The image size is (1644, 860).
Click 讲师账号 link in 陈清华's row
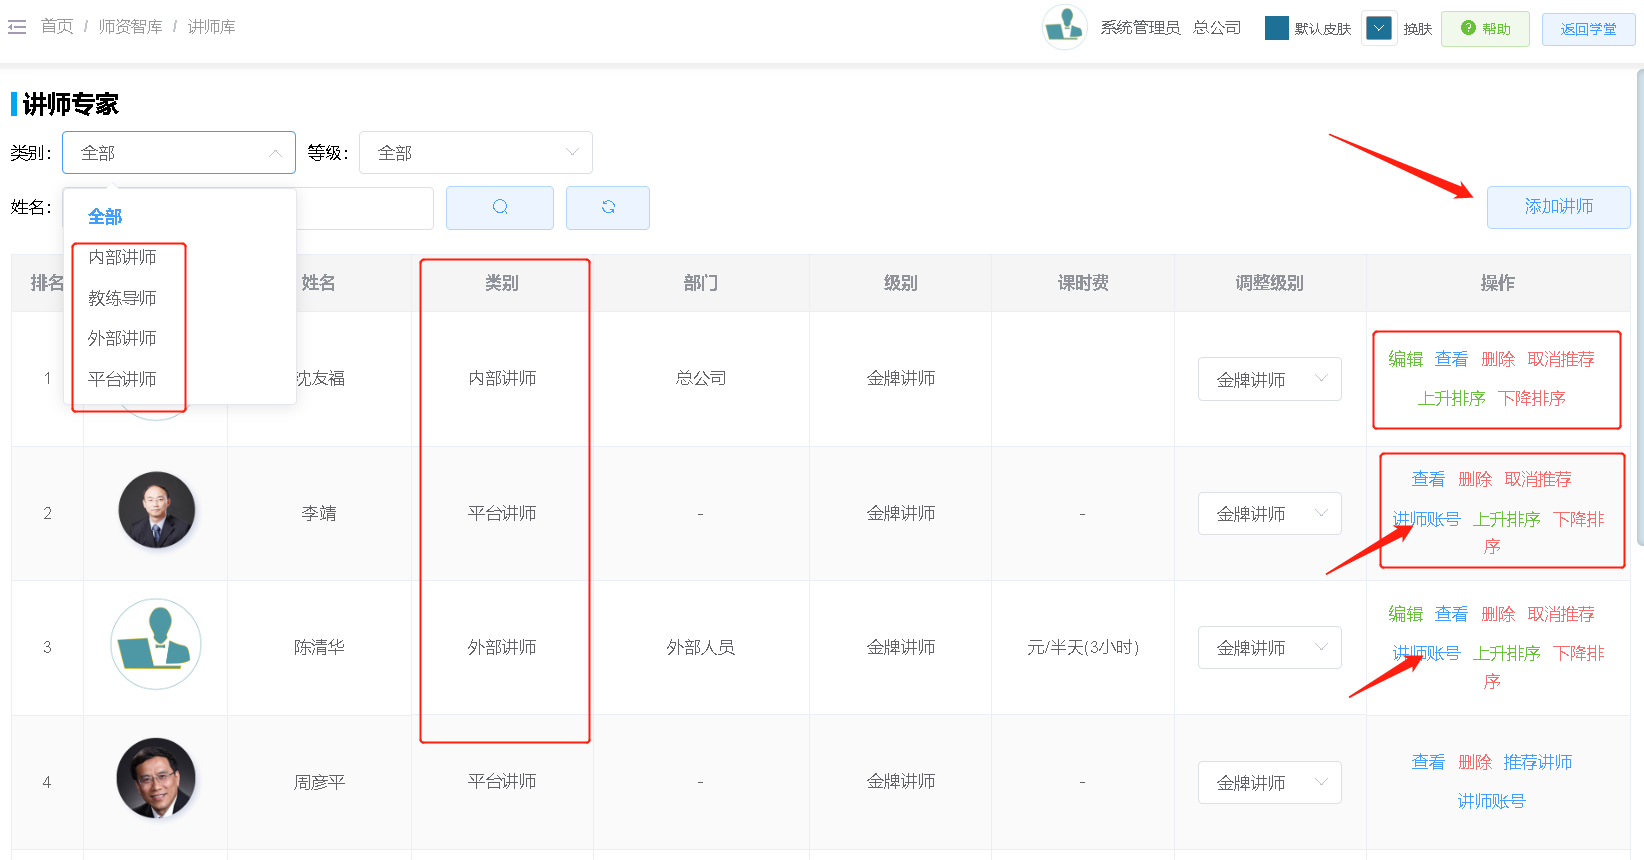point(1426,653)
